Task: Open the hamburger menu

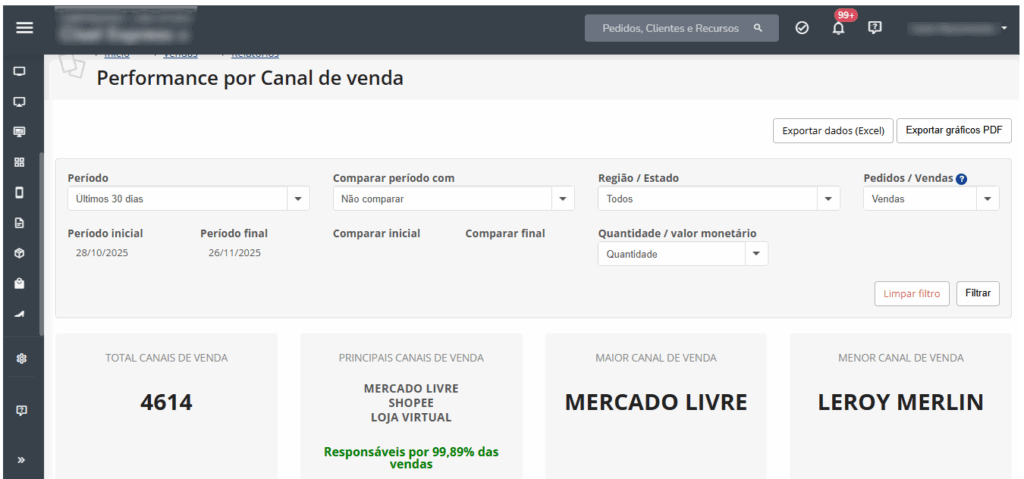Action: [24, 28]
